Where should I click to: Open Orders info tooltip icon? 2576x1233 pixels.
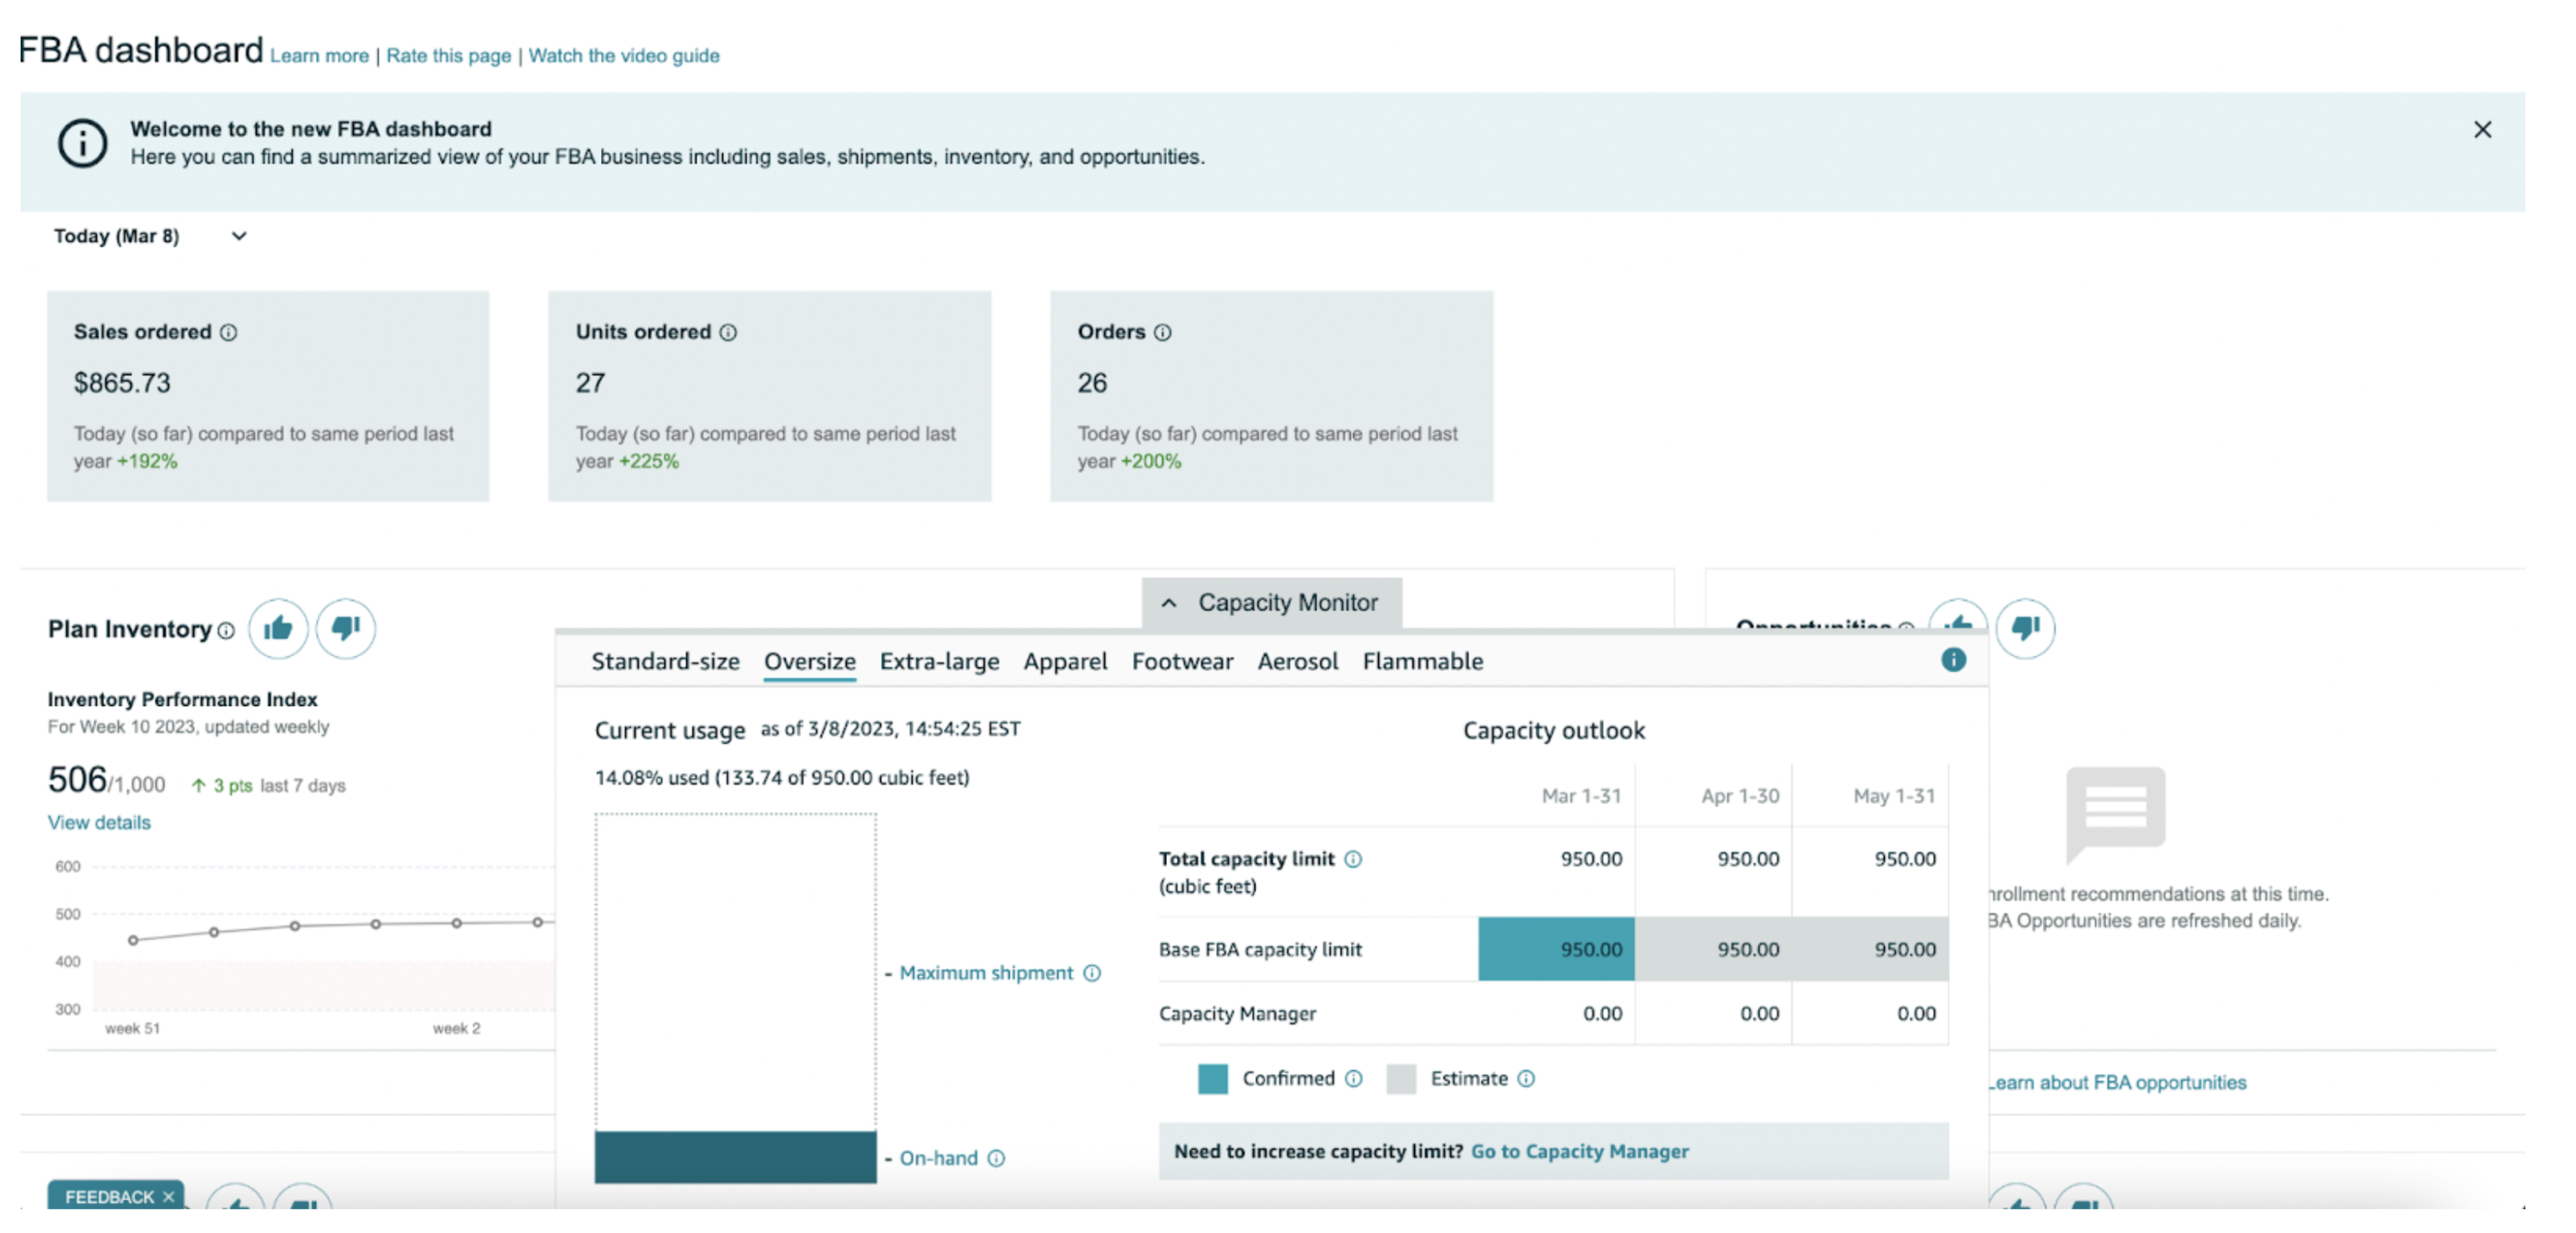[1162, 332]
